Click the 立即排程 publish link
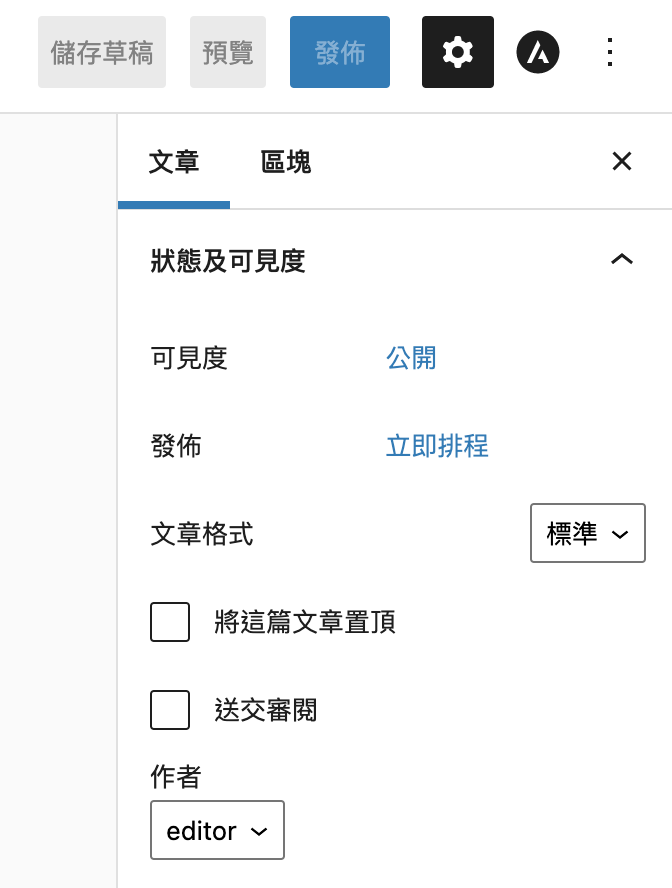Screen dimensions: 672x888 pos(437,445)
